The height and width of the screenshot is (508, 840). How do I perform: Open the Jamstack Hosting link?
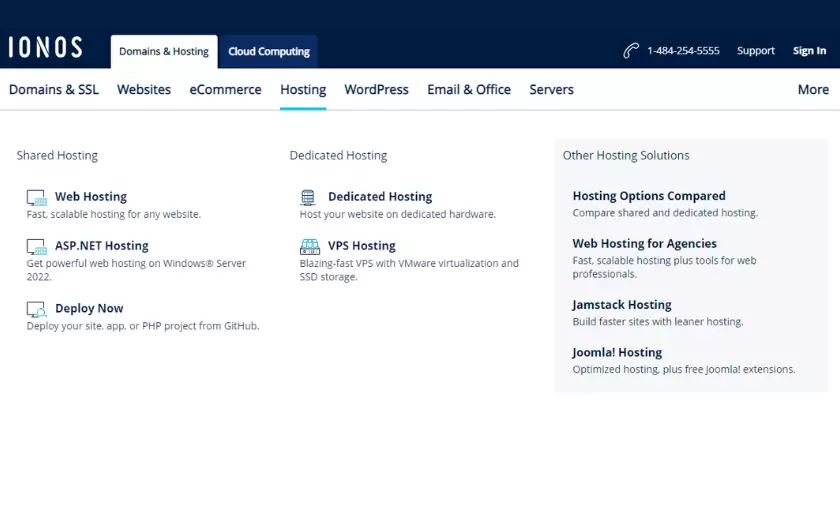[622, 305]
